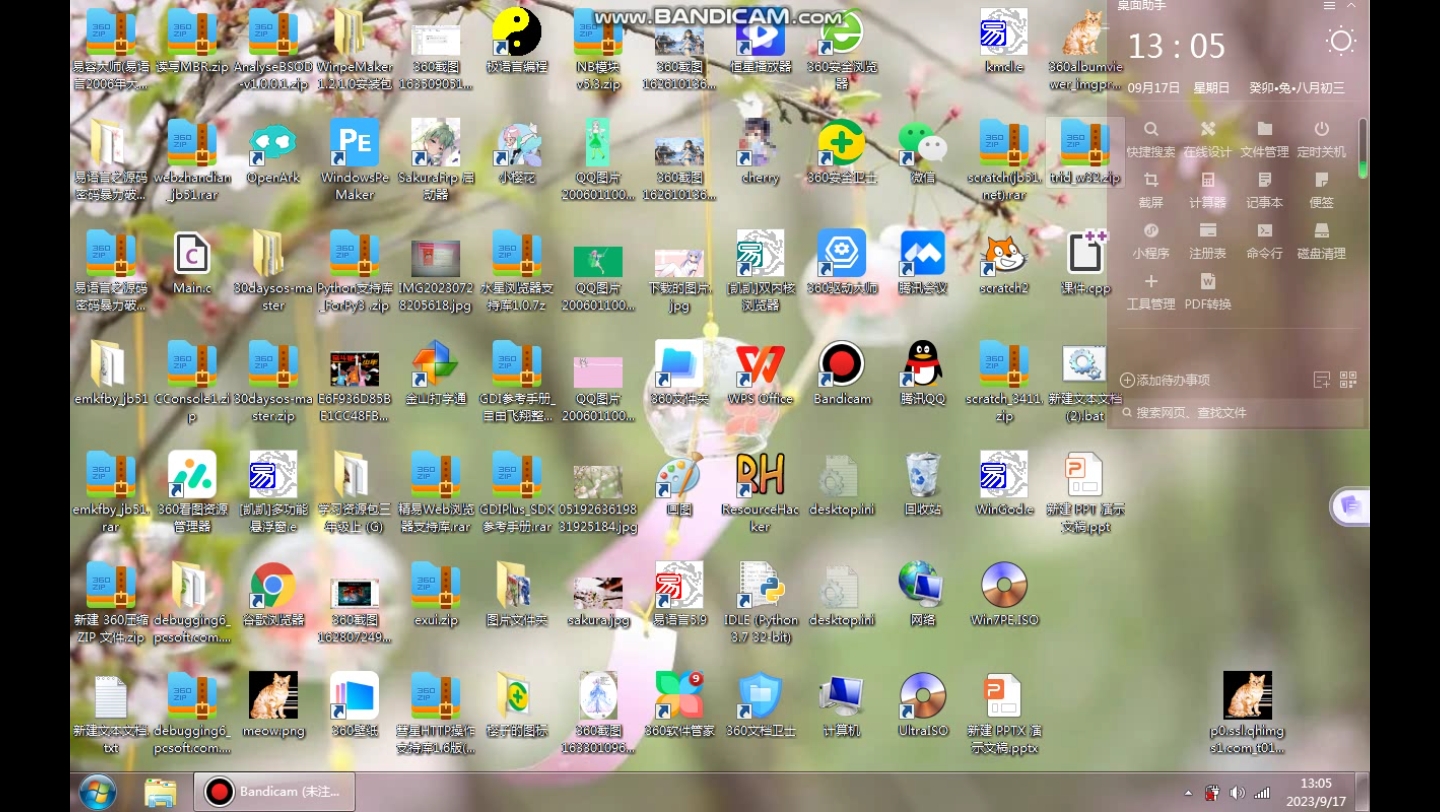Image resolution: width=1440 pixels, height=812 pixels.
Task: Select the 腾讯QQ penguin icon
Action: (x=923, y=373)
